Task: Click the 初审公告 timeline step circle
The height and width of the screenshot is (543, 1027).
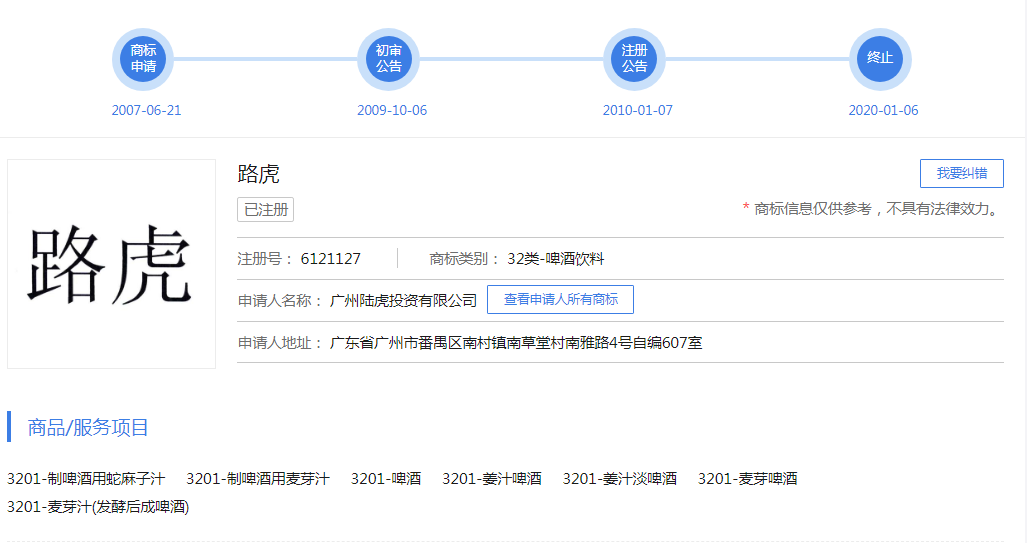Action: click(x=388, y=59)
